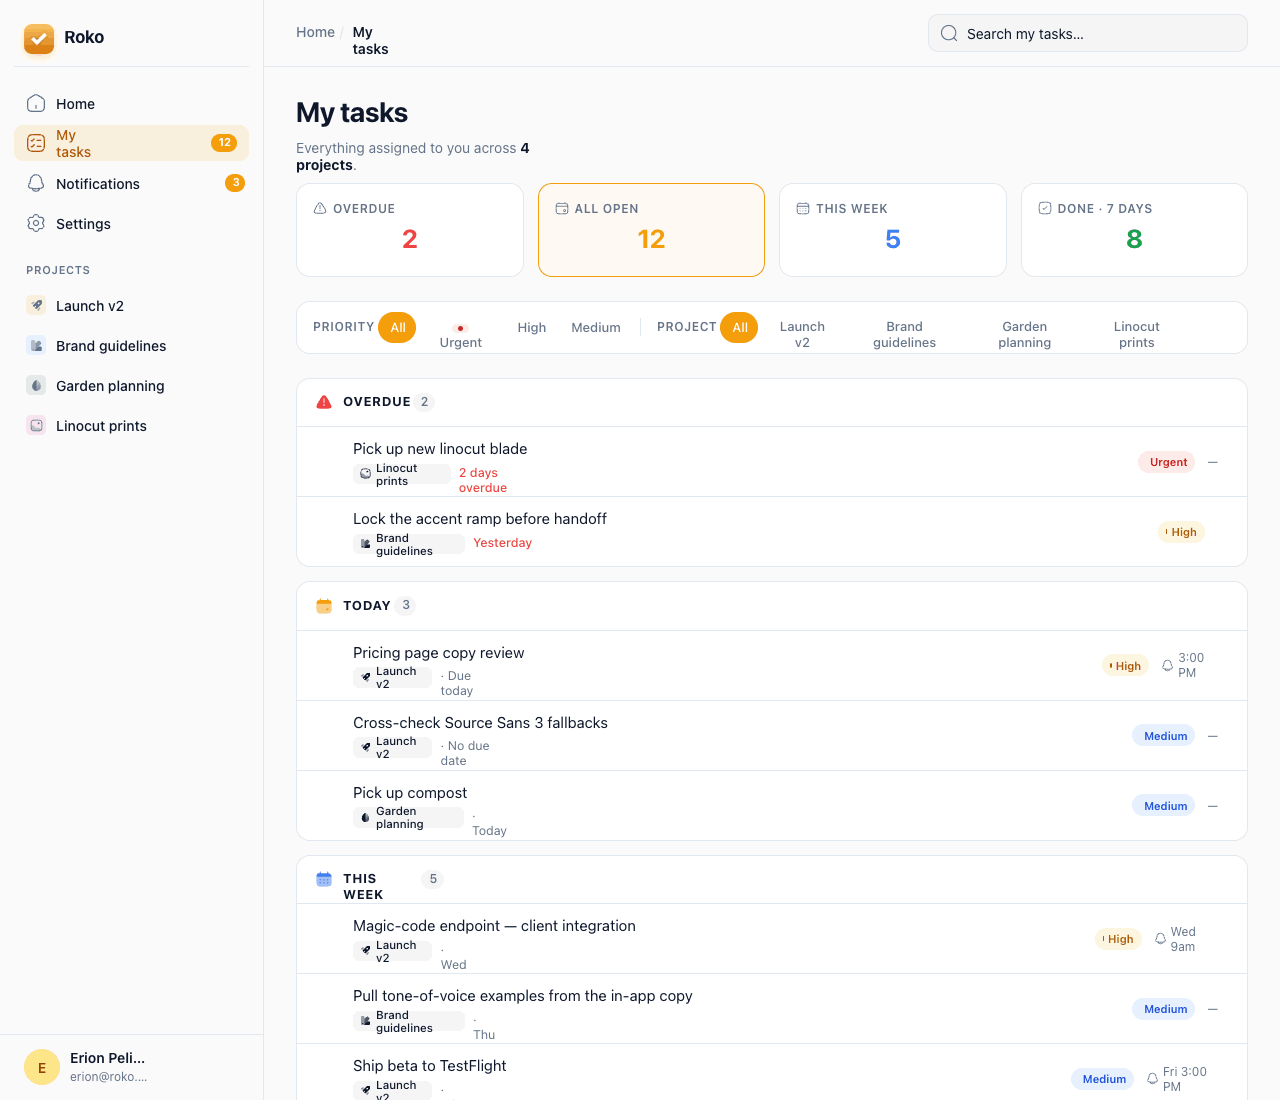Click red alert triangle in Overdue section header
Viewport: 1280px width, 1100px height.
coord(324,402)
